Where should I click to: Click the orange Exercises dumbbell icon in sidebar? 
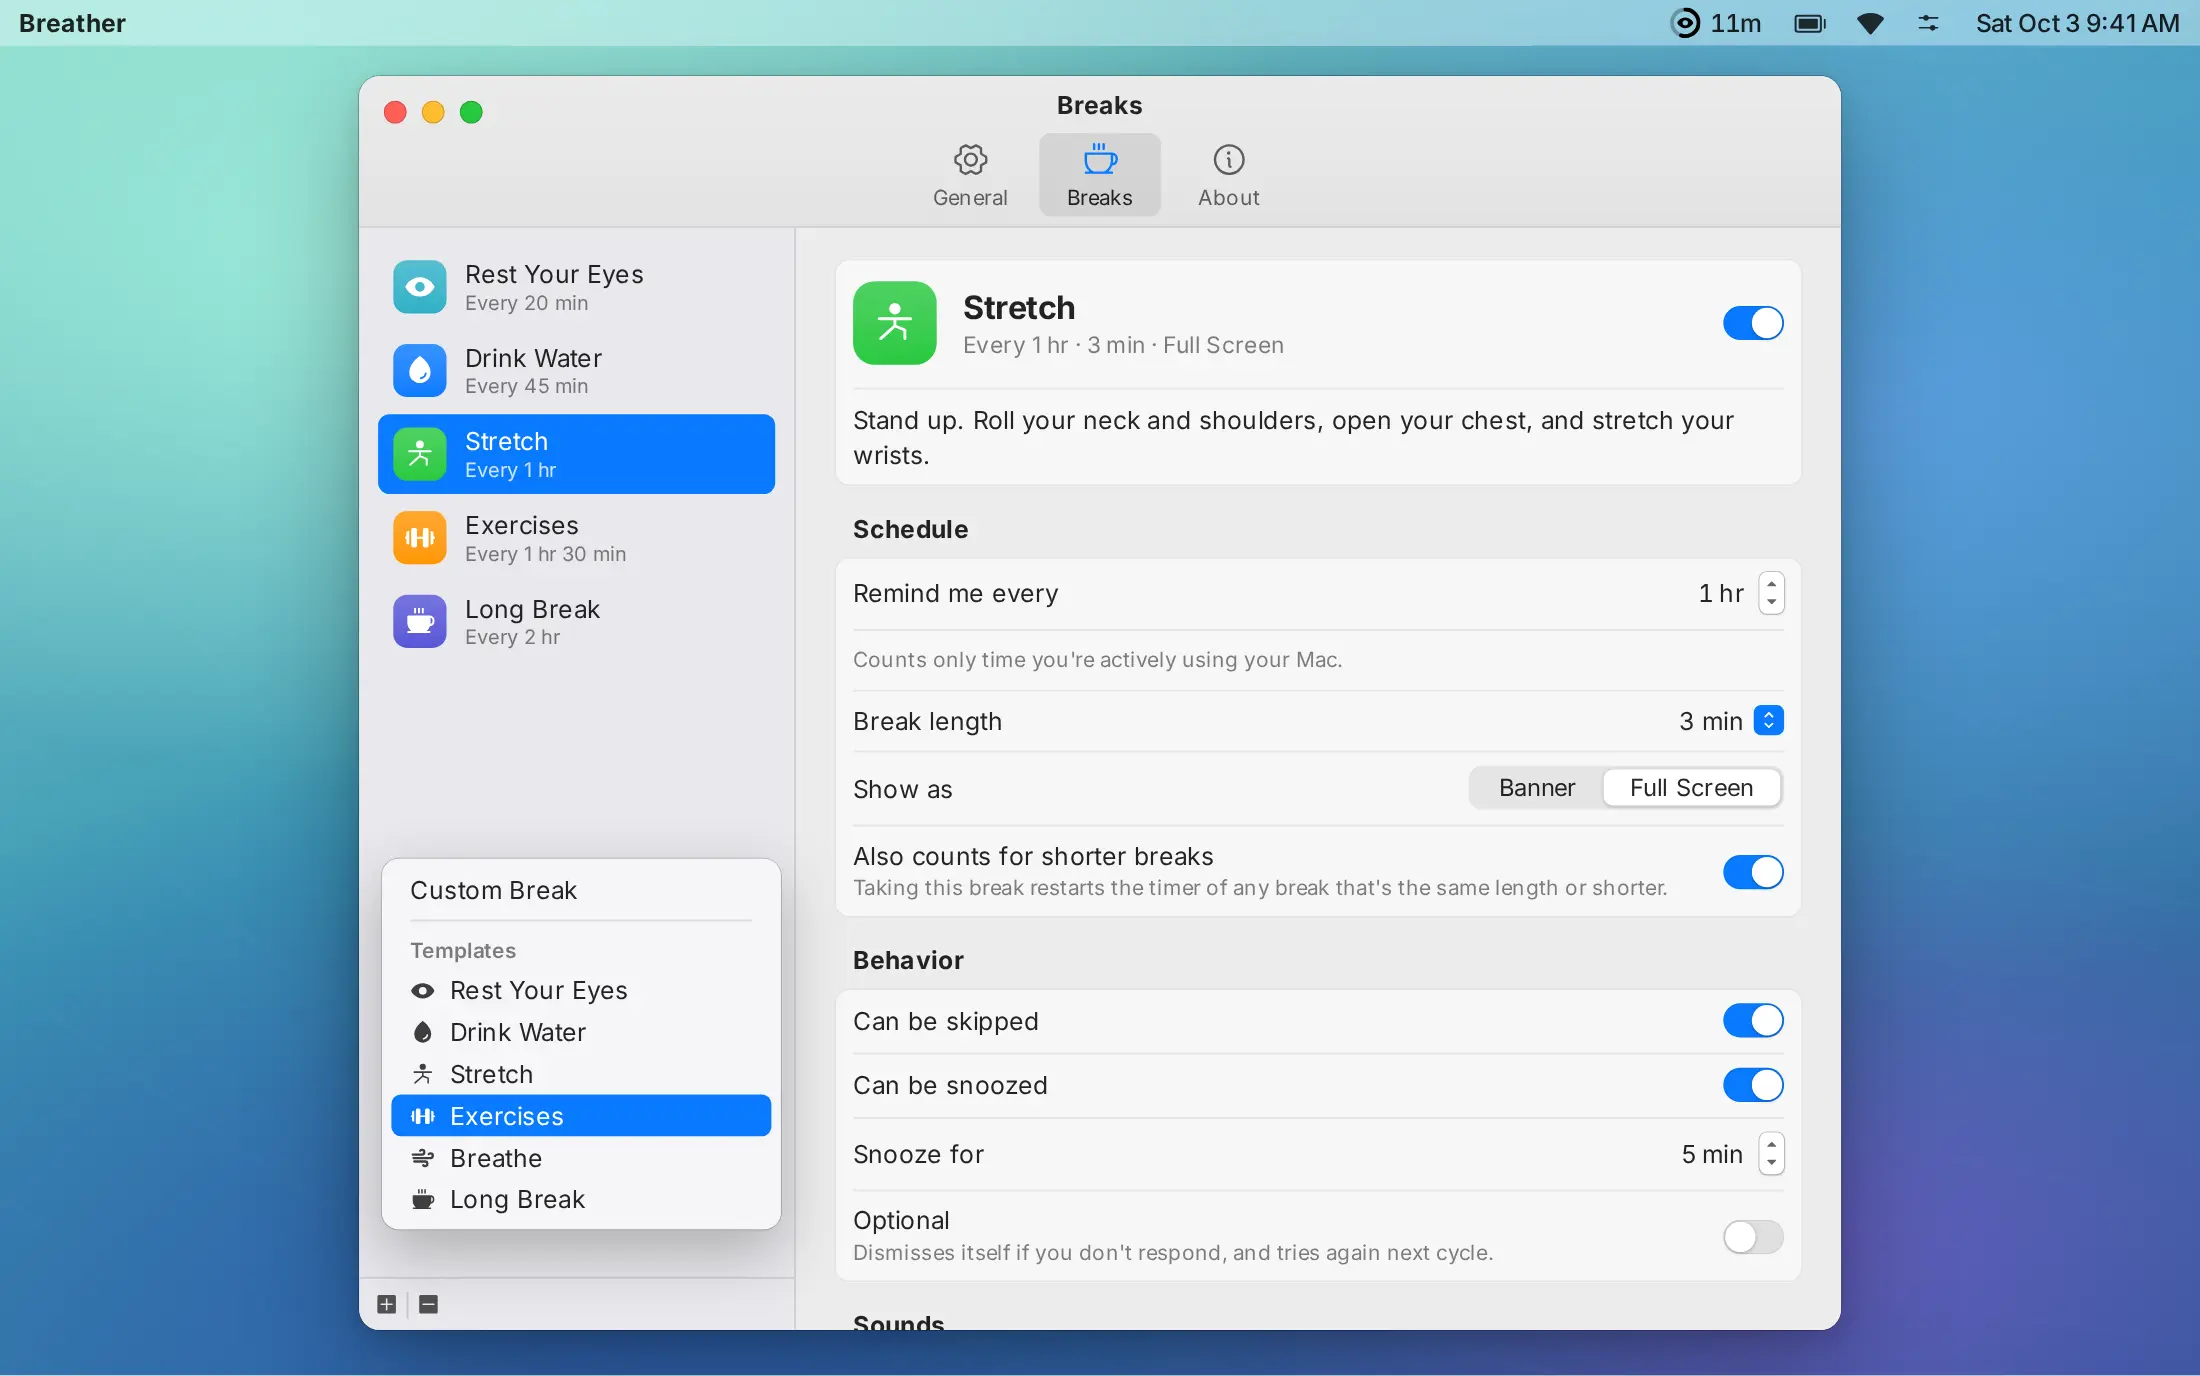[420, 538]
